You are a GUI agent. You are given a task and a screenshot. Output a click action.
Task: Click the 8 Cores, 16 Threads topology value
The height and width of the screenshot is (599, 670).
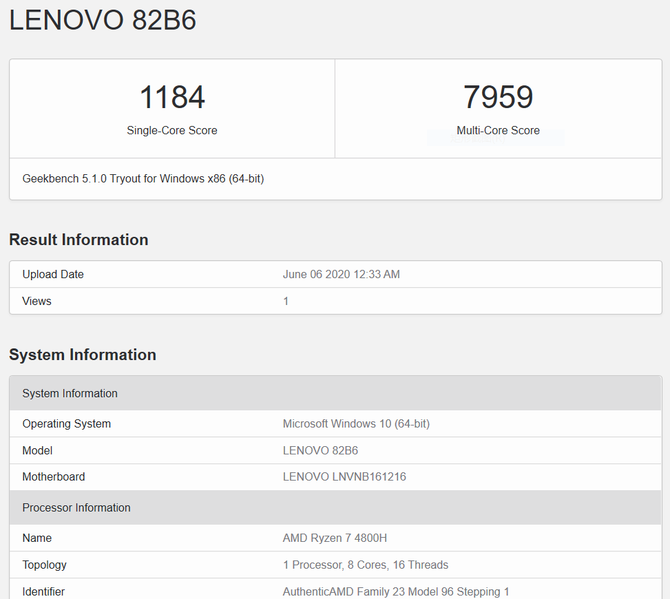[366, 565]
